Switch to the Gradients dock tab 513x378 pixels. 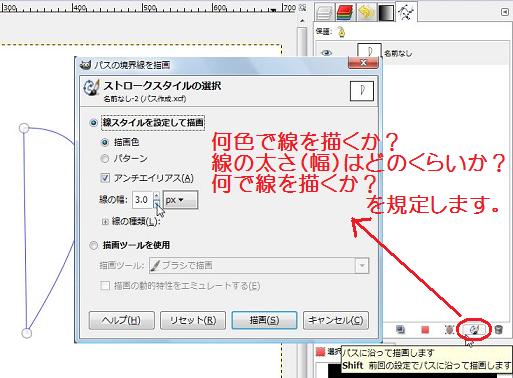(386, 12)
